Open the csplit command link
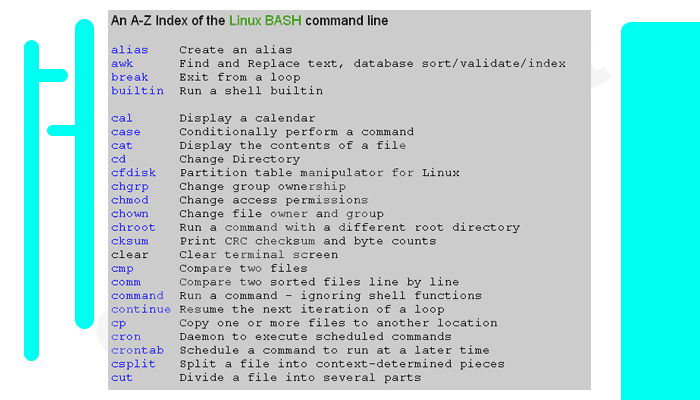This screenshot has height=400, width=700. (x=133, y=364)
